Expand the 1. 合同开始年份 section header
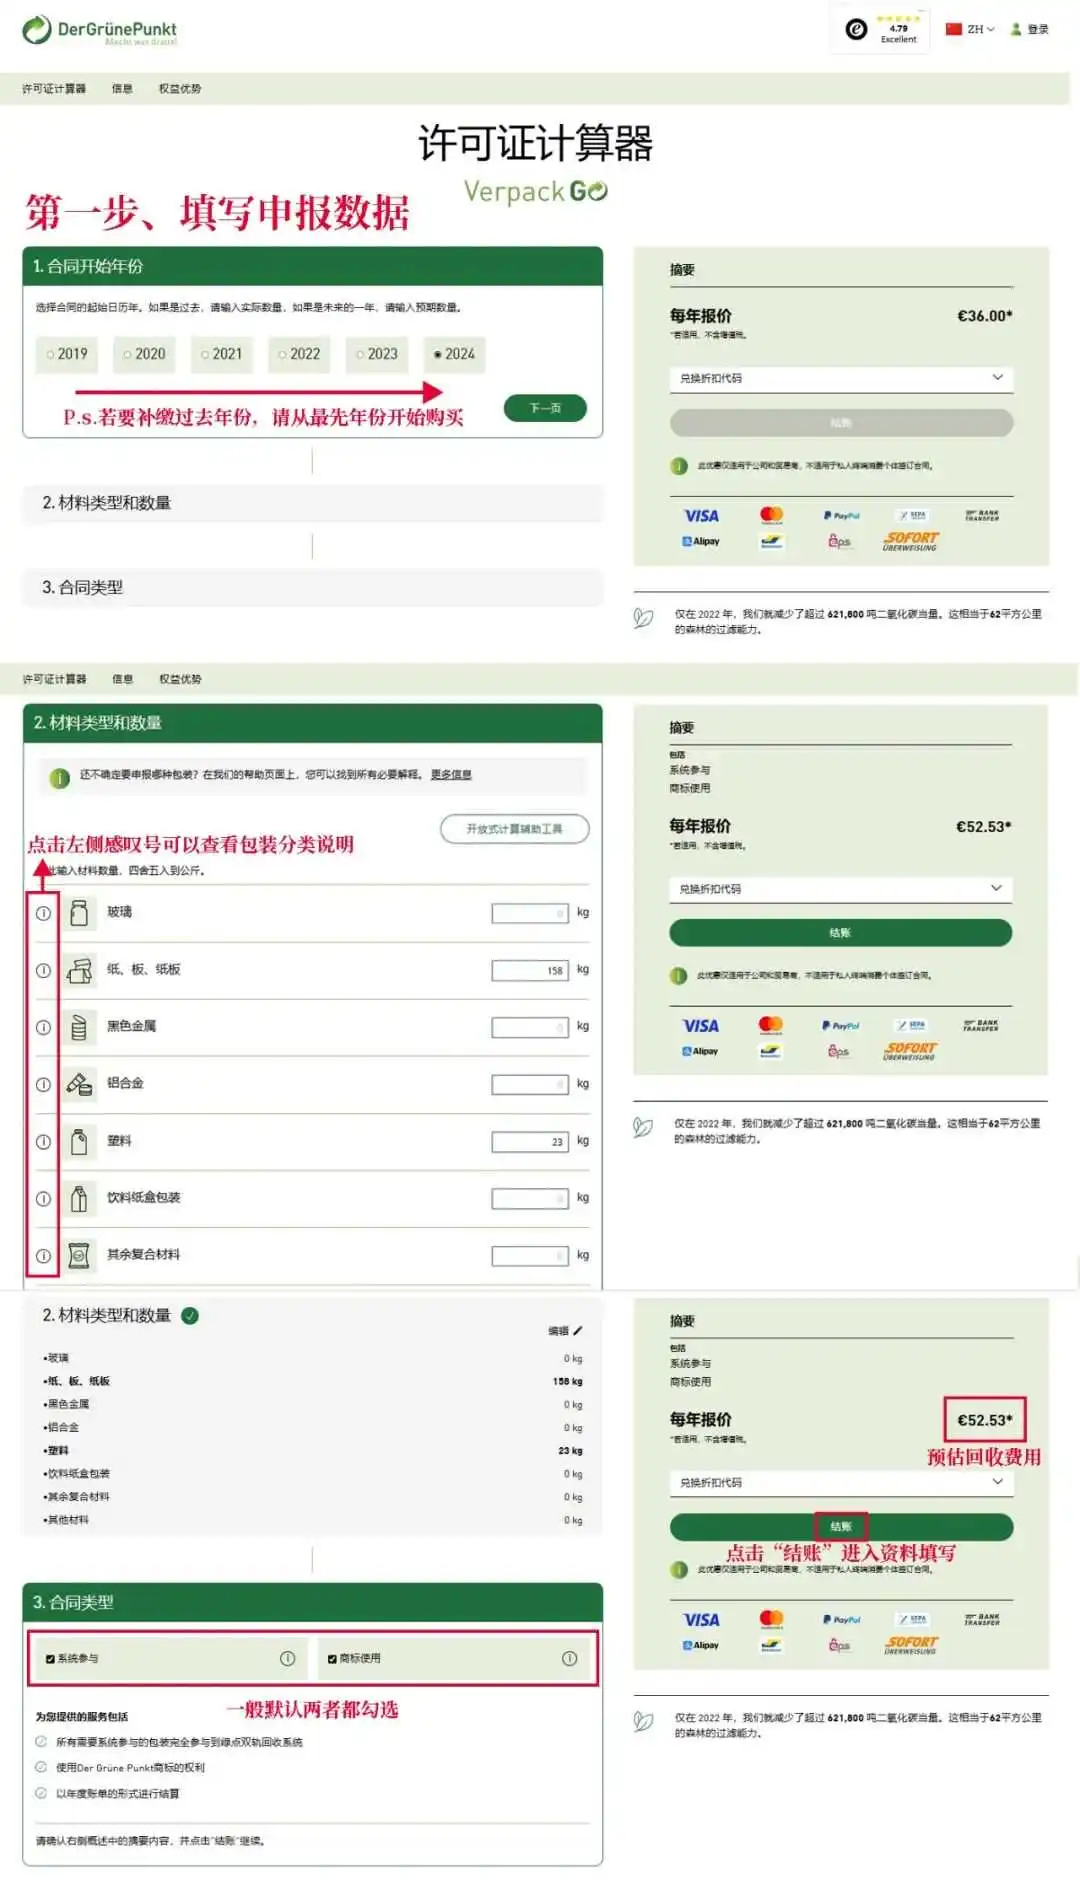 312,266
